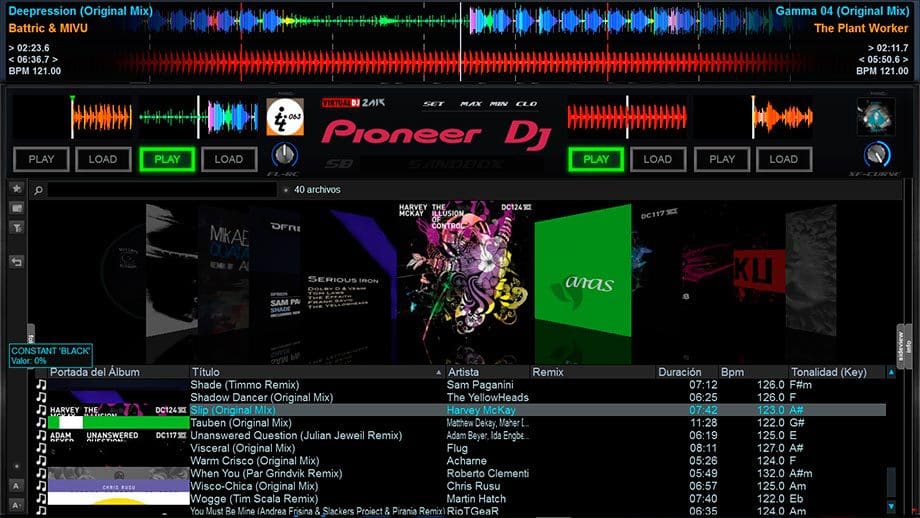Click the last LOAD button on the right

(x=783, y=159)
